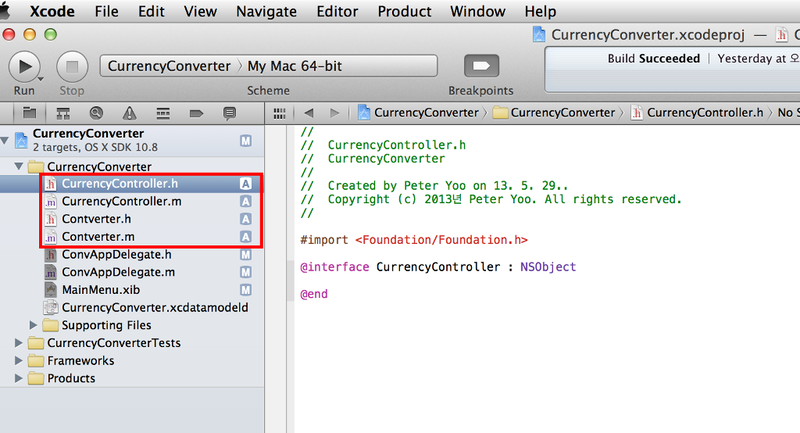The width and height of the screenshot is (800, 433).
Task: Open the Product menu
Action: click(404, 11)
